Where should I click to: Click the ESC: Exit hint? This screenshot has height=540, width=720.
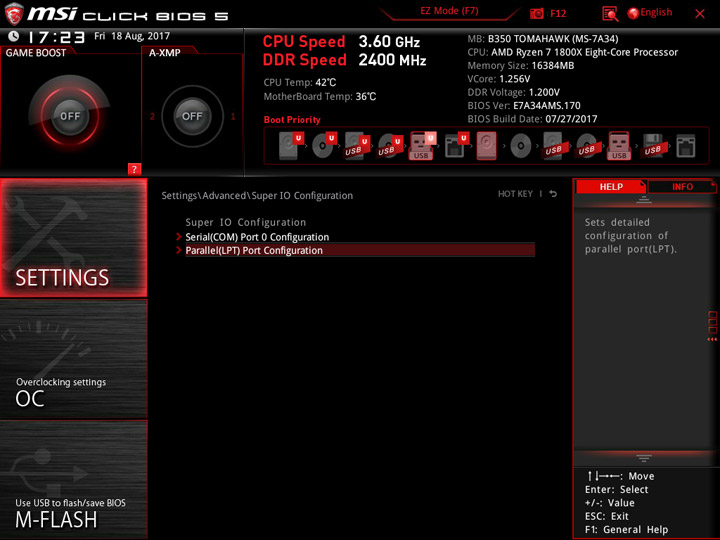(607, 516)
